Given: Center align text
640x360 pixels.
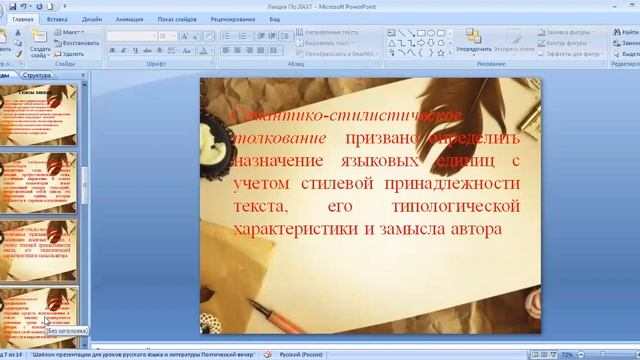Looking at the screenshot, I should 237,51.
